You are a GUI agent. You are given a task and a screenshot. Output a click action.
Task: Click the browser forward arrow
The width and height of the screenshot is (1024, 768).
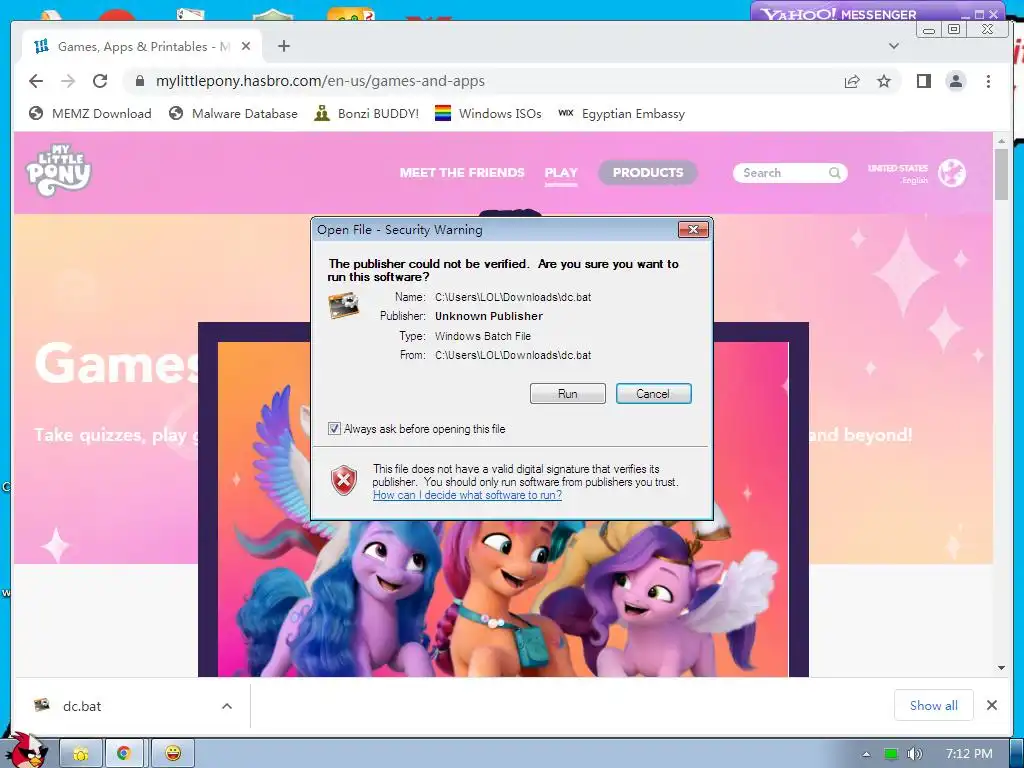pyautogui.click(x=68, y=81)
